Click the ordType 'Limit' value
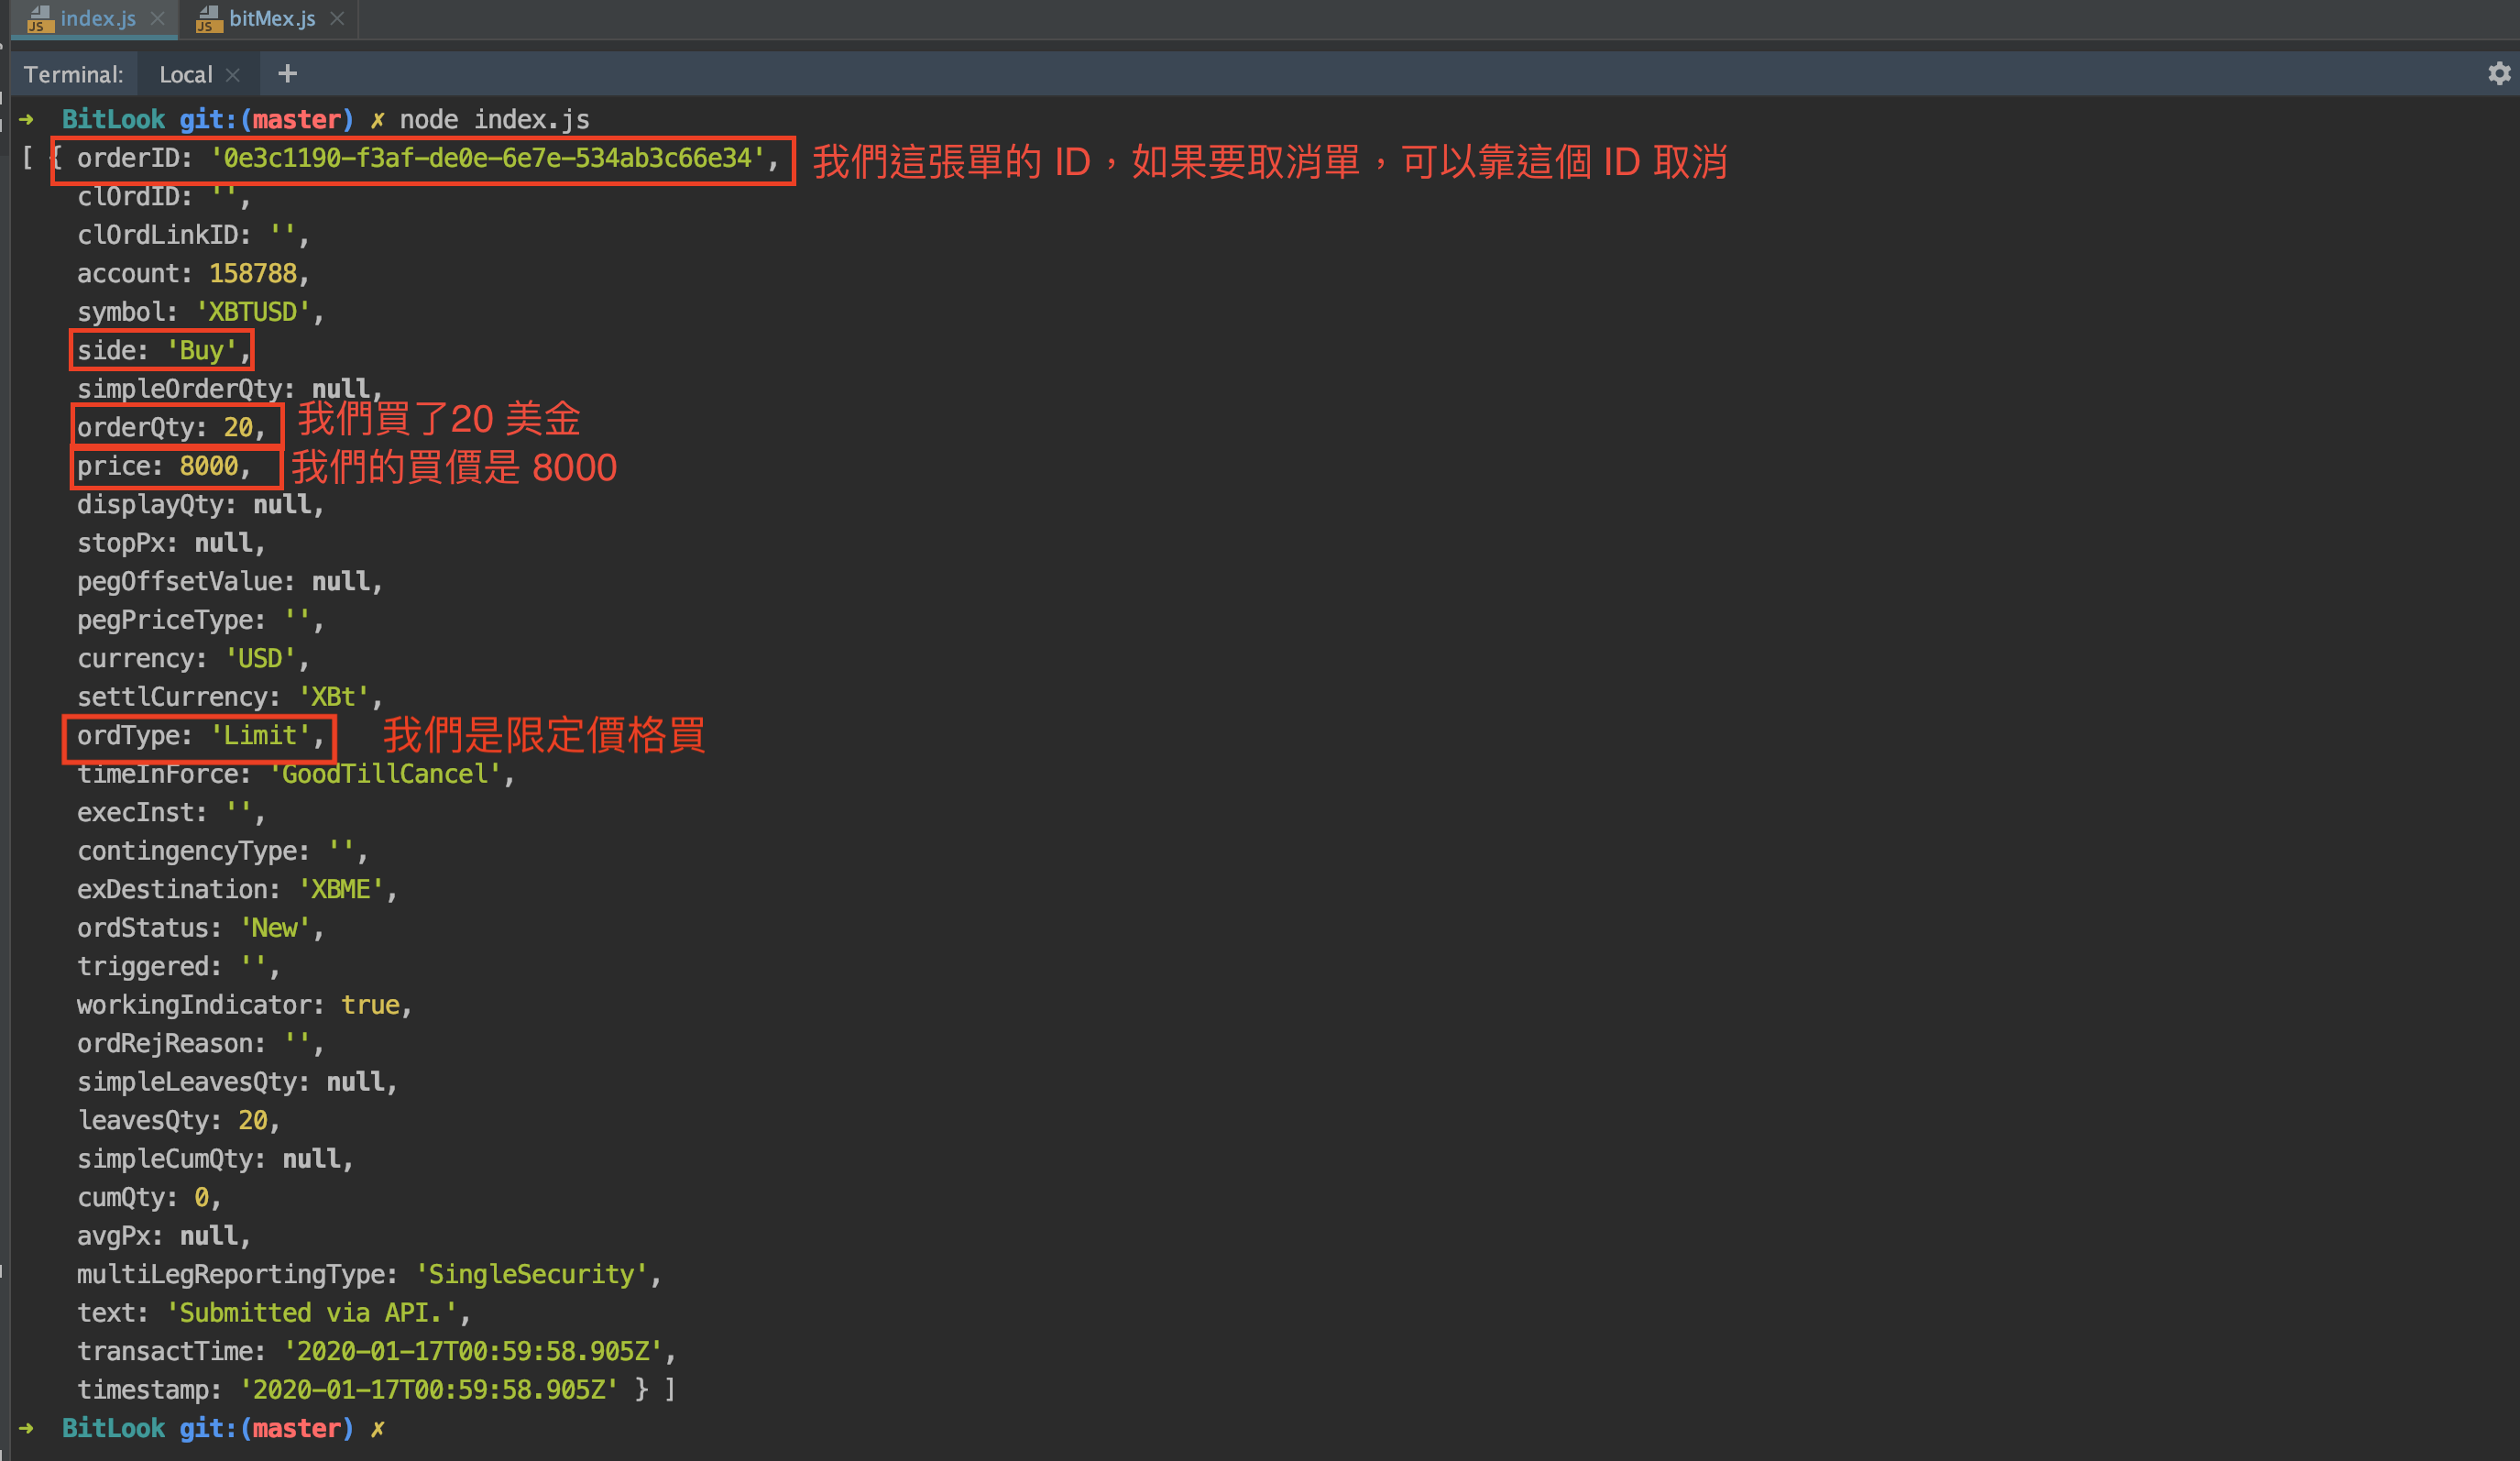 (x=260, y=736)
